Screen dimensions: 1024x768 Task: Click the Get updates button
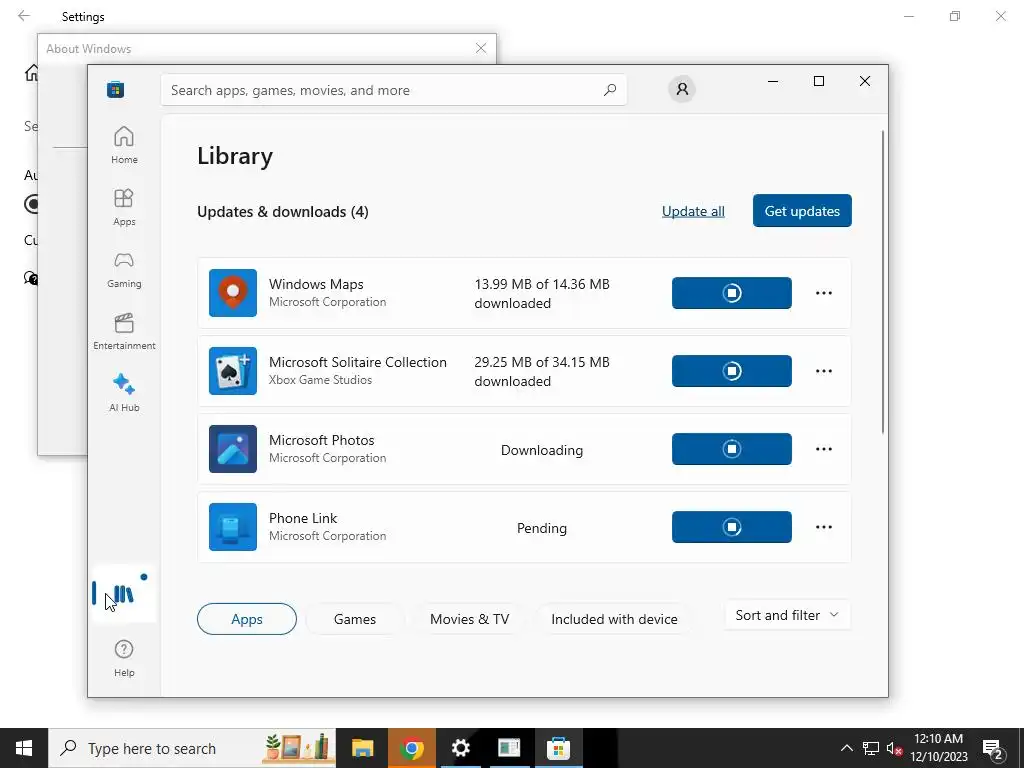pyautogui.click(x=802, y=211)
